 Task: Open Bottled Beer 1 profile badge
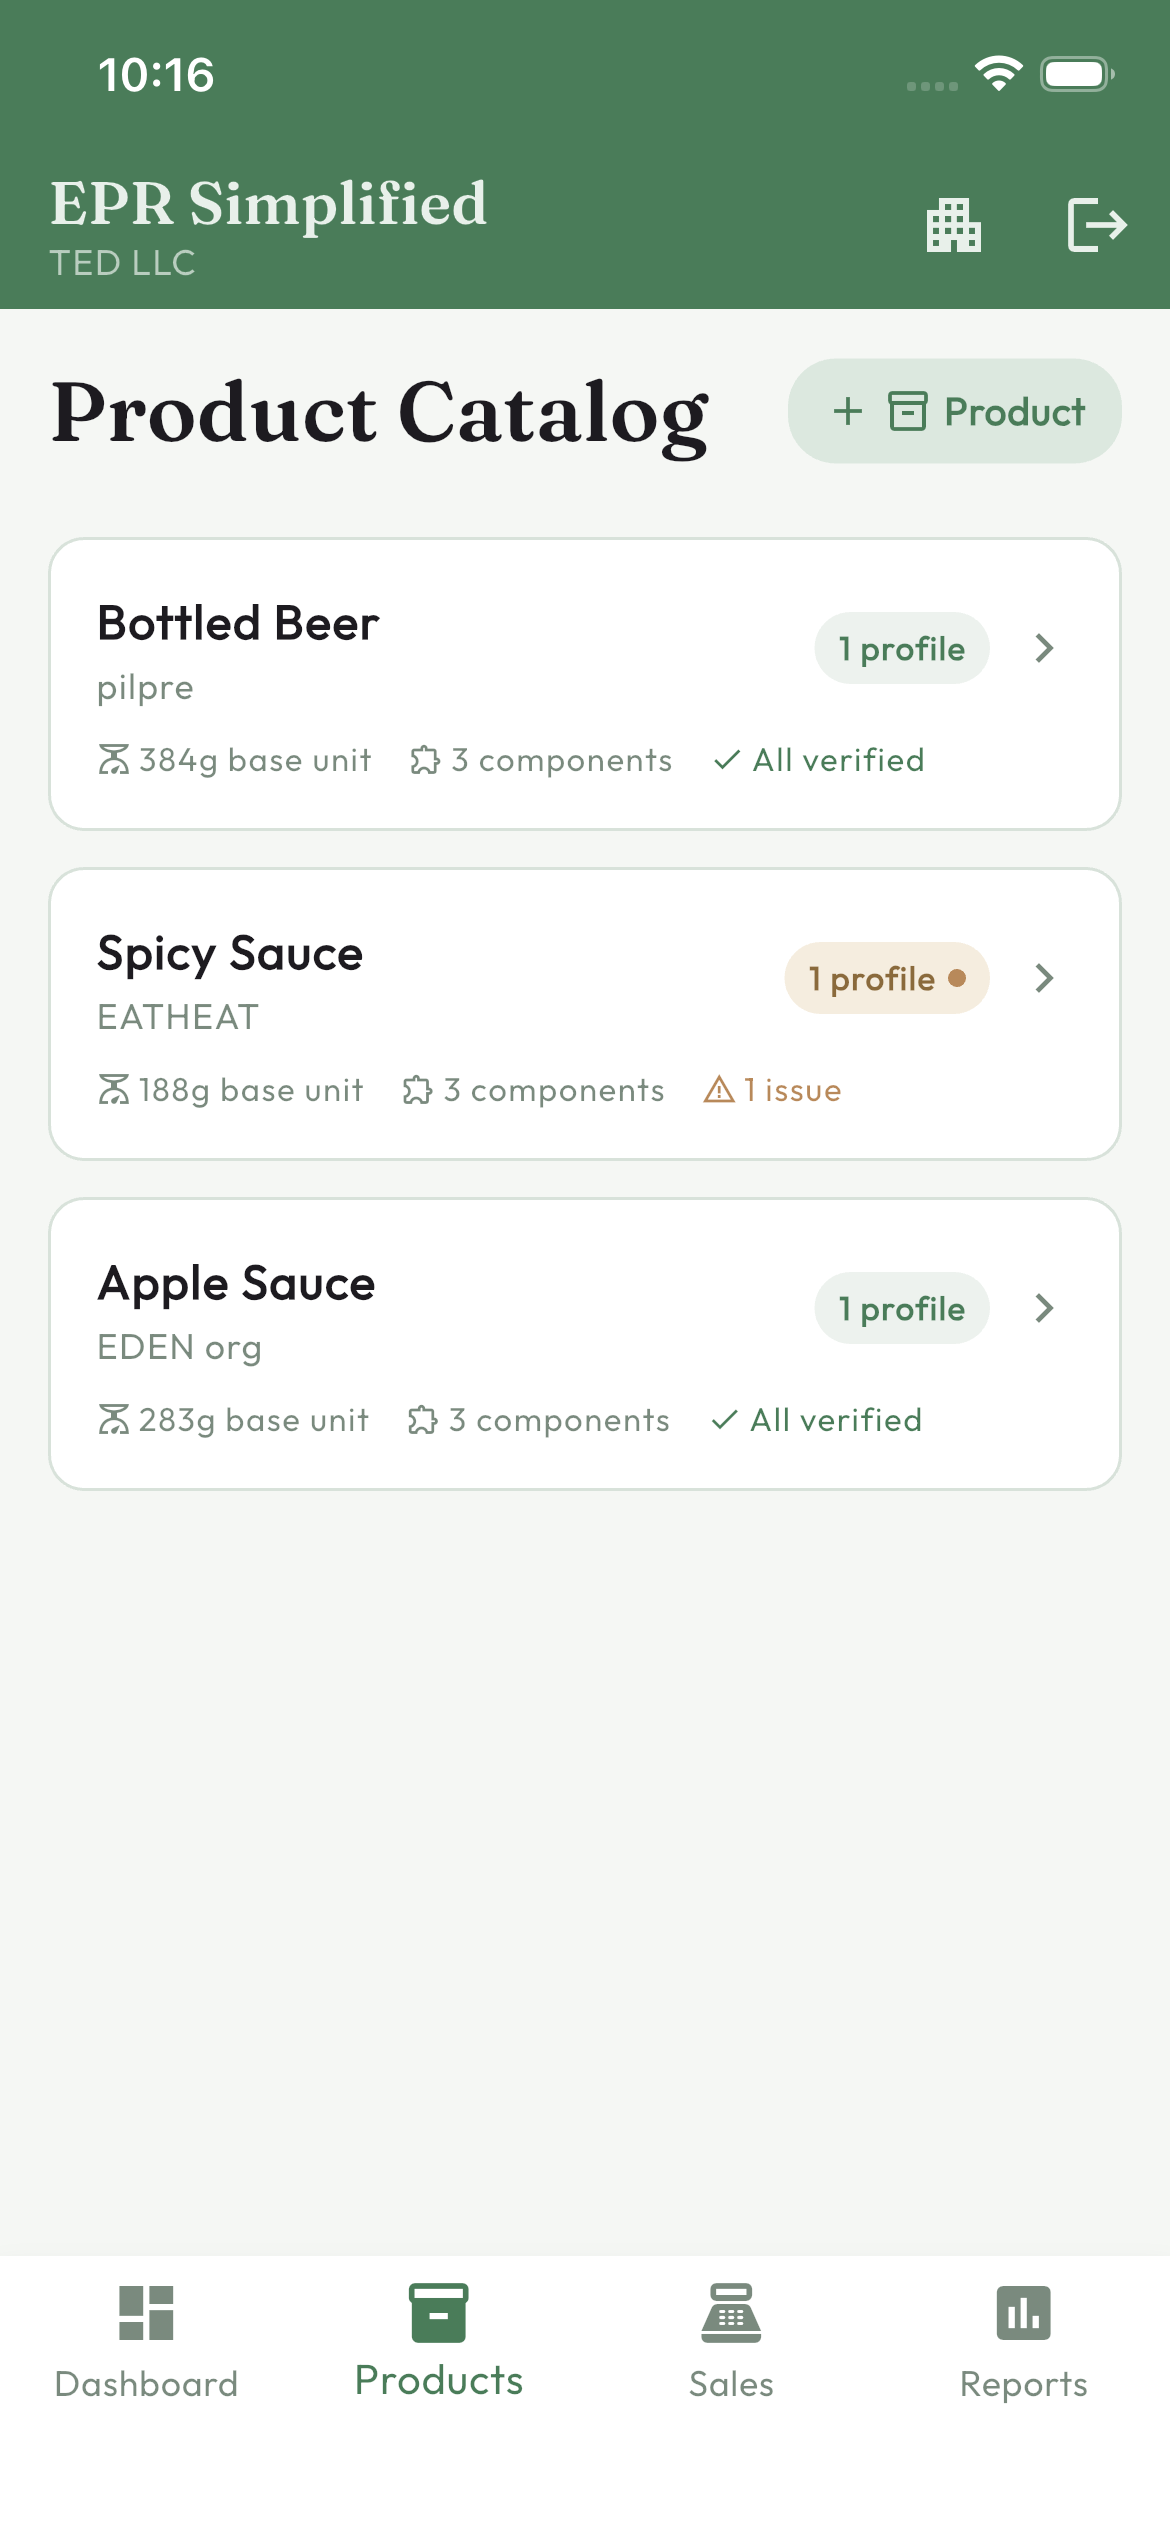coord(901,648)
